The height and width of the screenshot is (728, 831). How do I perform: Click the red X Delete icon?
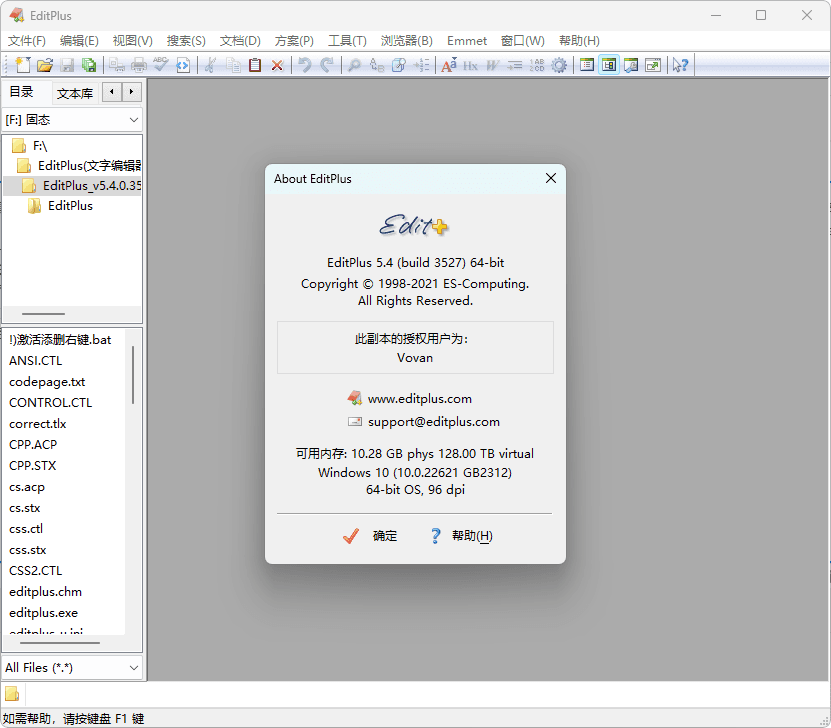click(277, 65)
